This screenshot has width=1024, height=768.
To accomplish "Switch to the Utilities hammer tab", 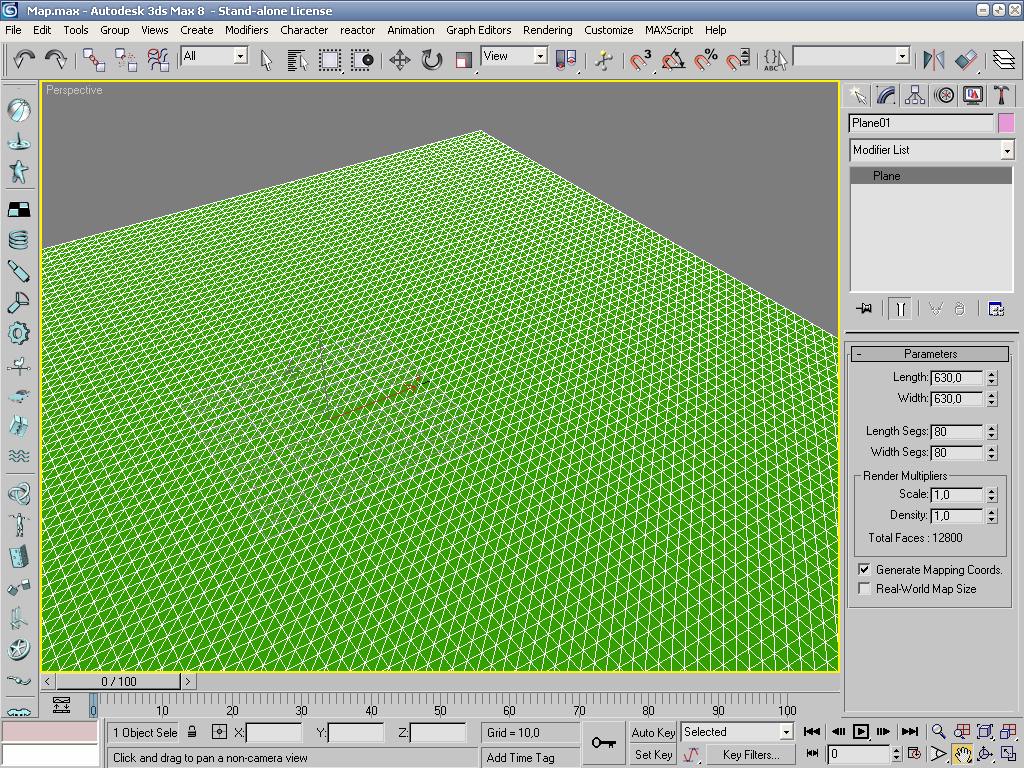I will tap(1001, 95).
